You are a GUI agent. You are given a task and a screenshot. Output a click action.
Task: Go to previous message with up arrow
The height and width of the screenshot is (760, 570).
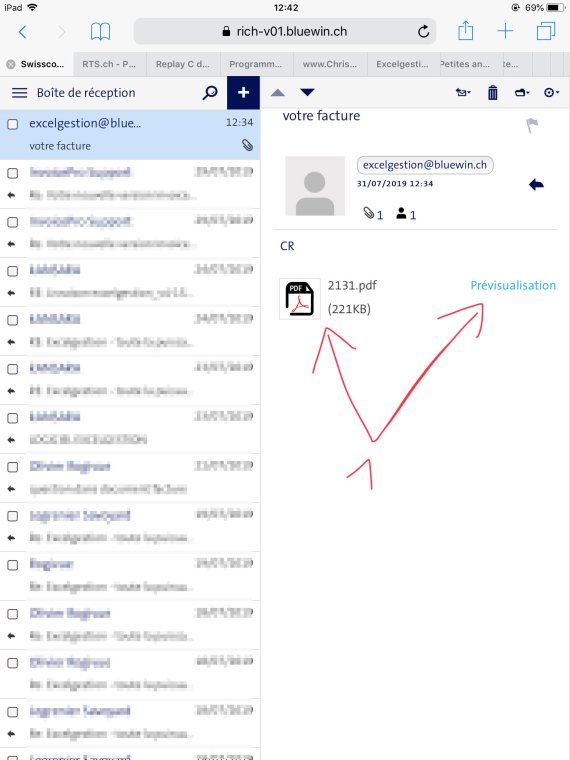tap(278, 93)
